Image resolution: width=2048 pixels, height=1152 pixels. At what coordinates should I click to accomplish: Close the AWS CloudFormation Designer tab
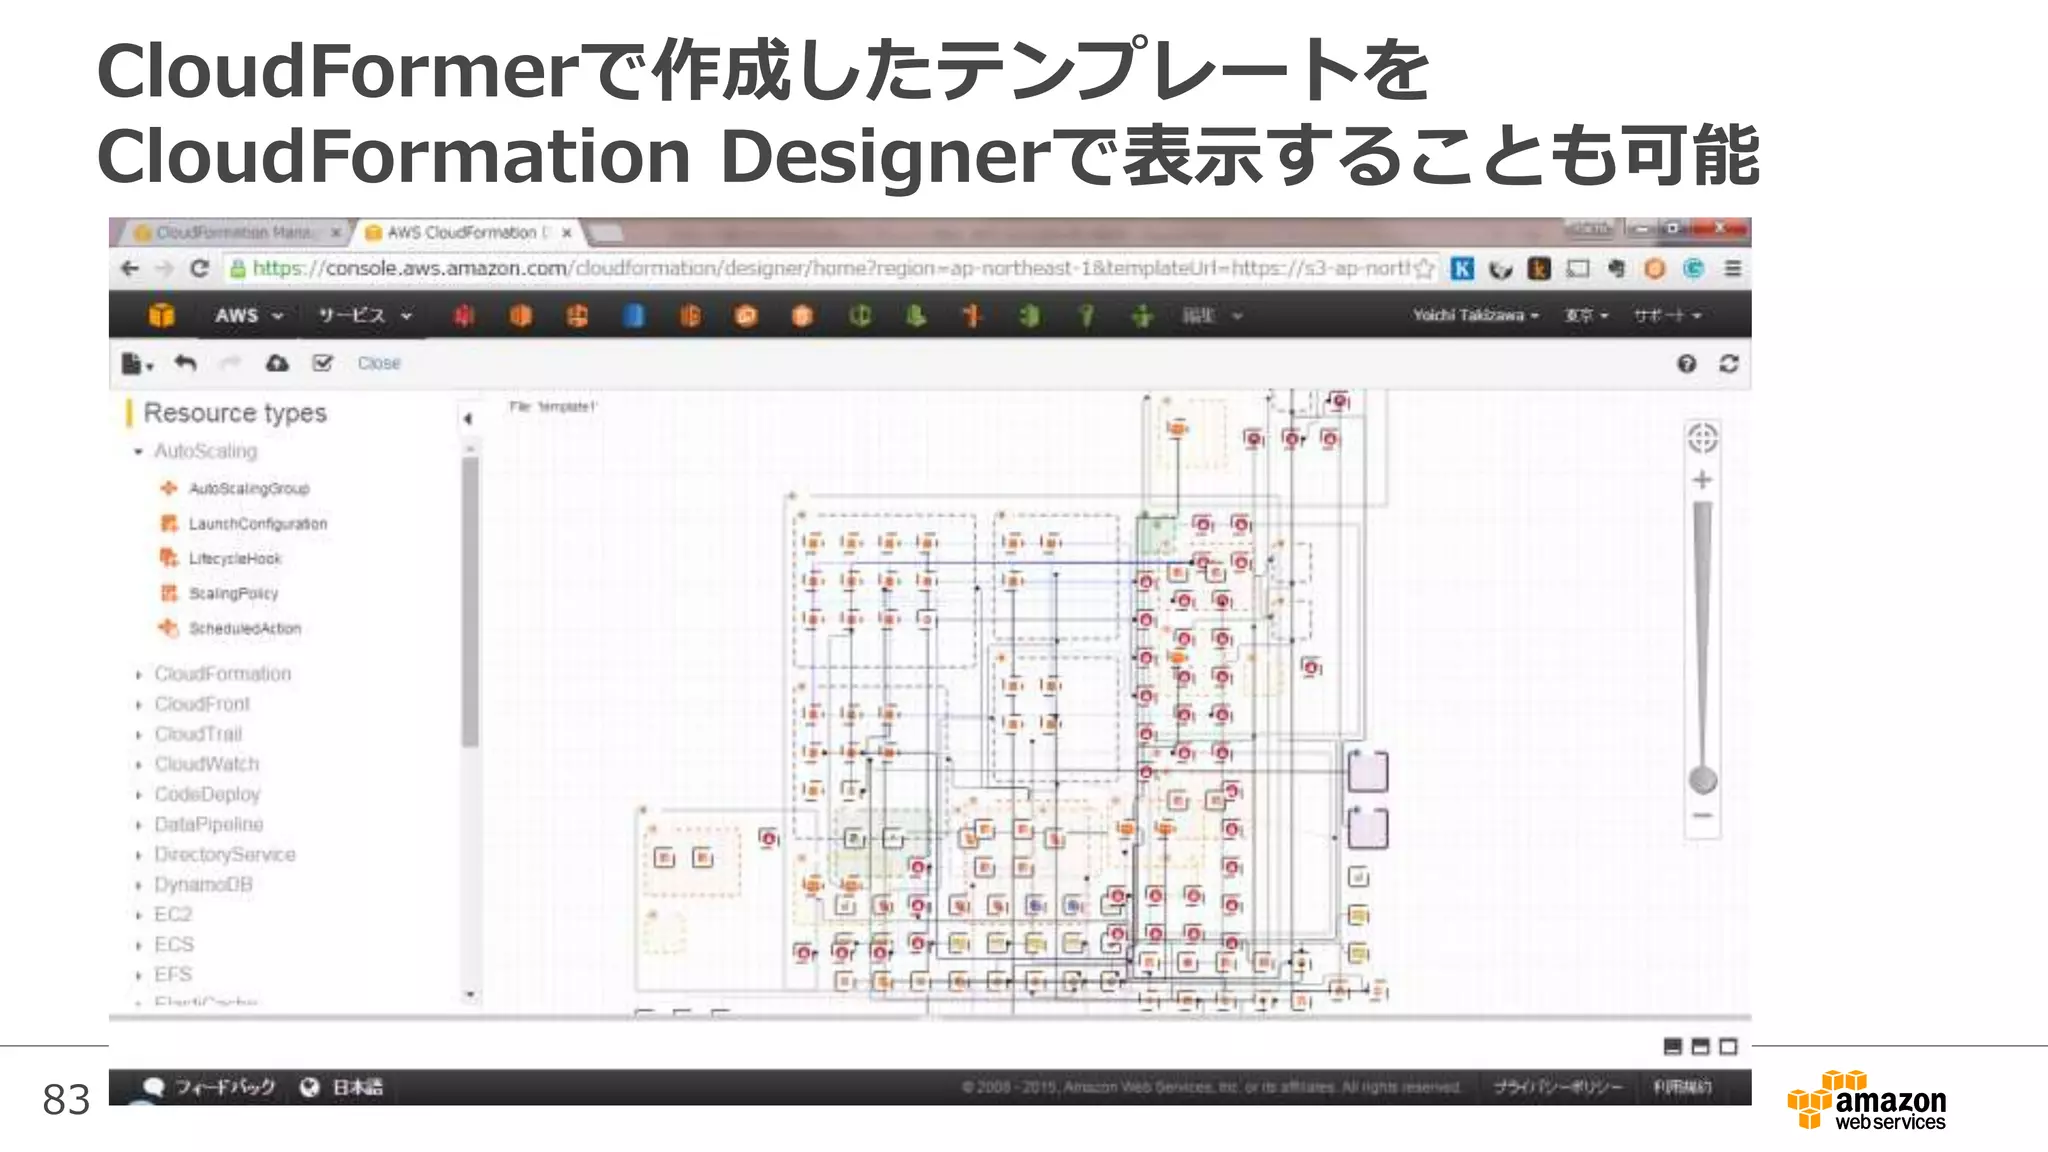click(x=567, y=232)
